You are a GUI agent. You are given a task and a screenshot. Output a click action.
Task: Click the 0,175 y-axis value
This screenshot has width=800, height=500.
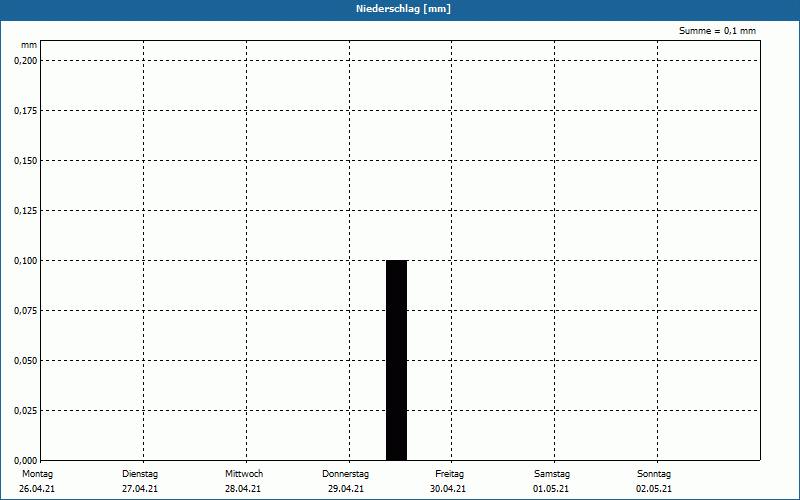(x=26, y=111)
